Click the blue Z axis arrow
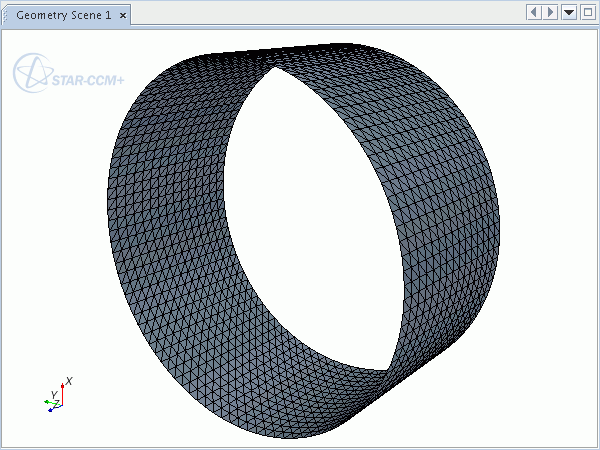 (51, 408)
